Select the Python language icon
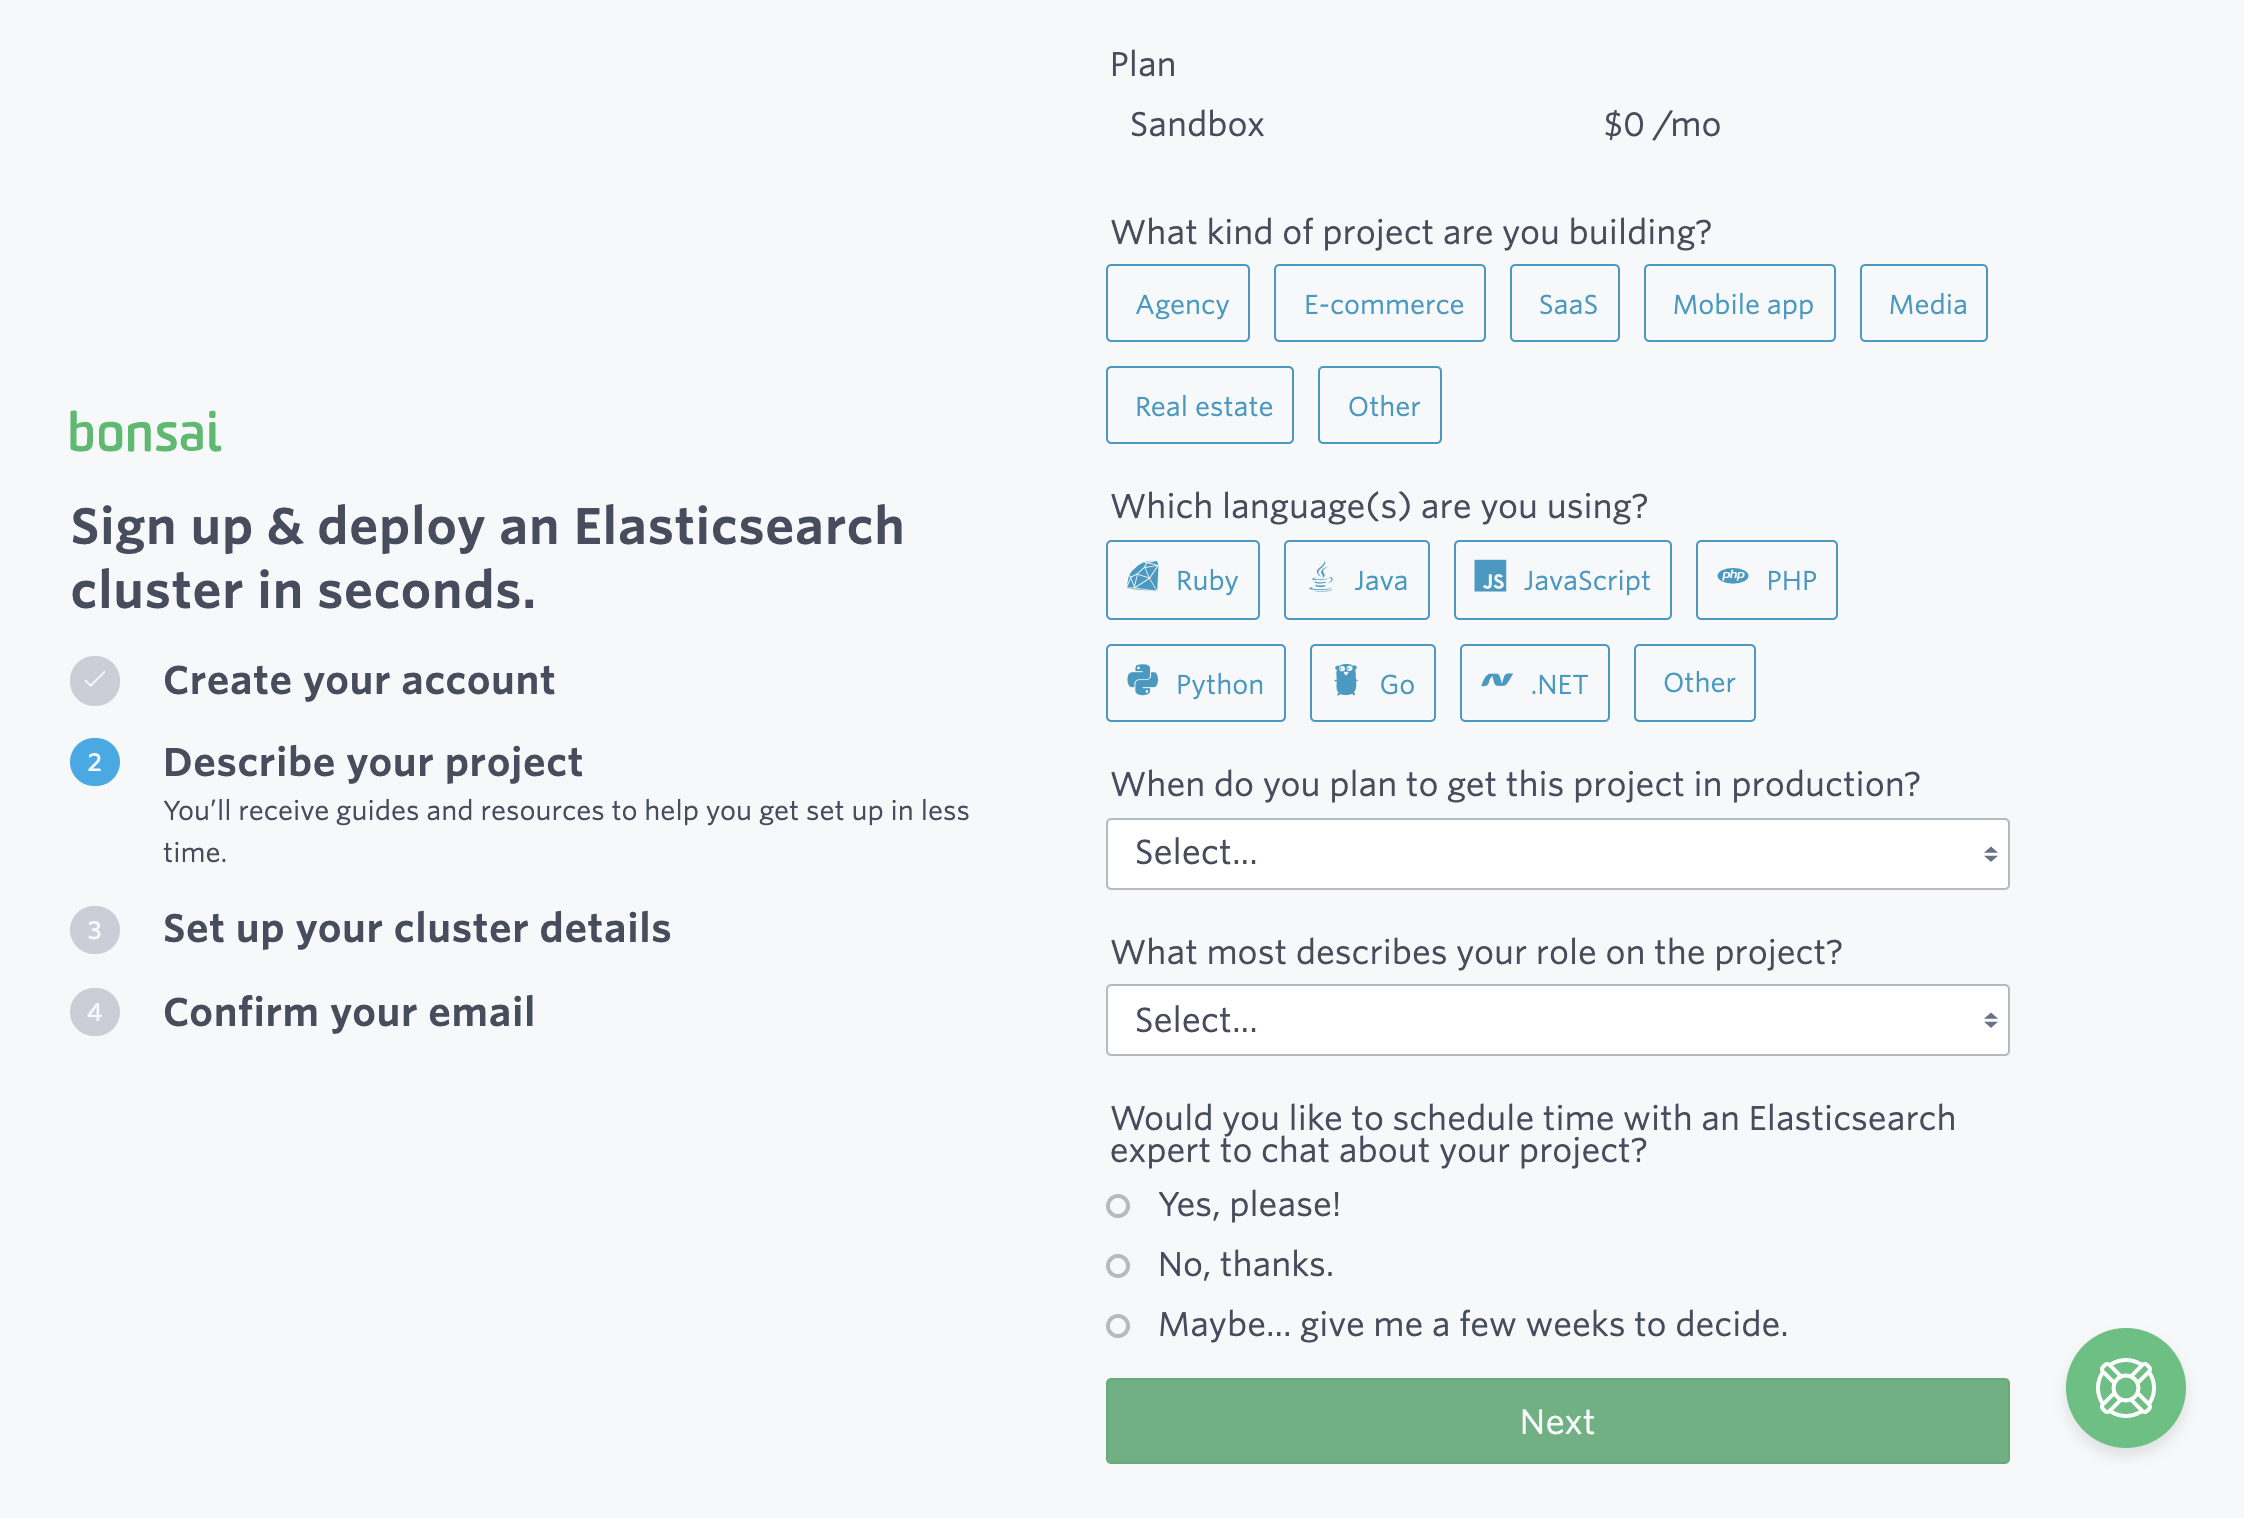 coord(1195,683)
